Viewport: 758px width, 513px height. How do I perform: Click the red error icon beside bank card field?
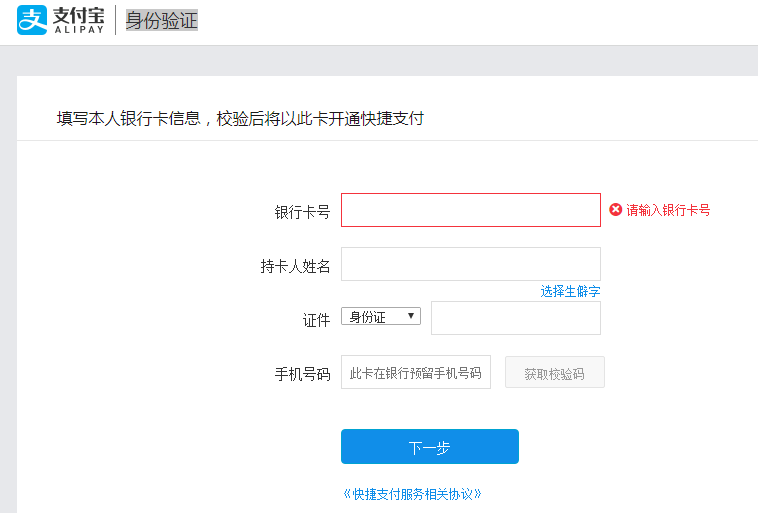coord(616,210)
